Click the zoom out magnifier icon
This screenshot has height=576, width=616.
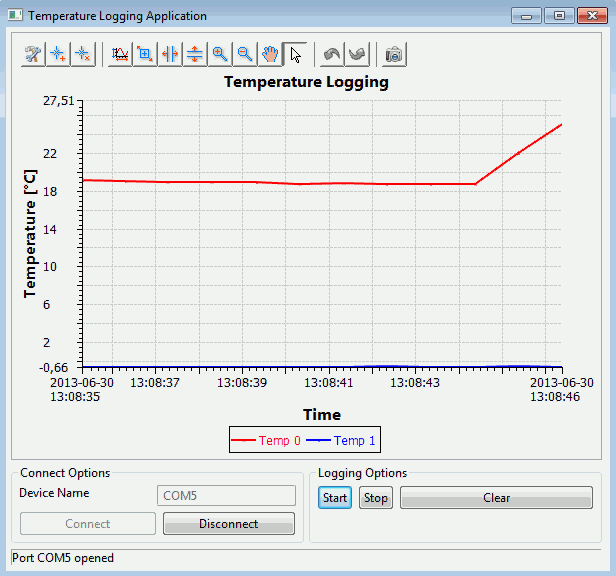click(245, 55)
